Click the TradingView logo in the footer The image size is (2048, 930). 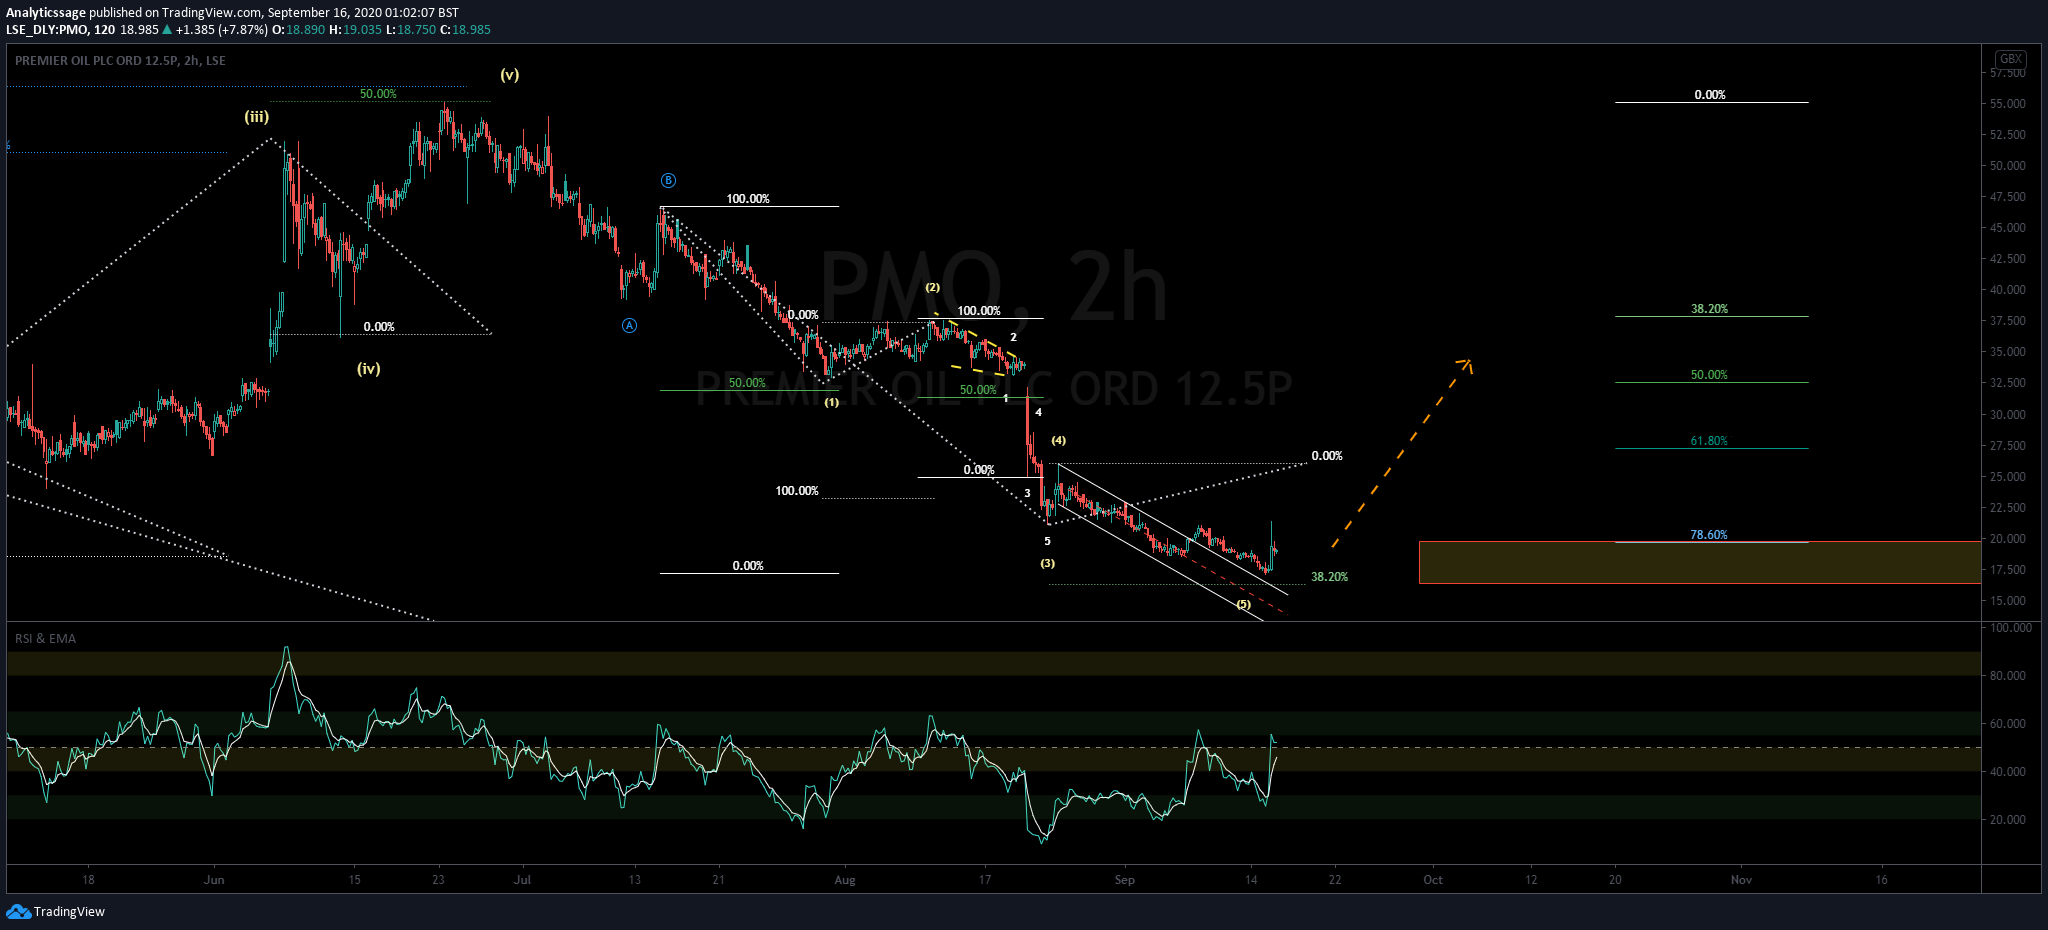point(55,911)
